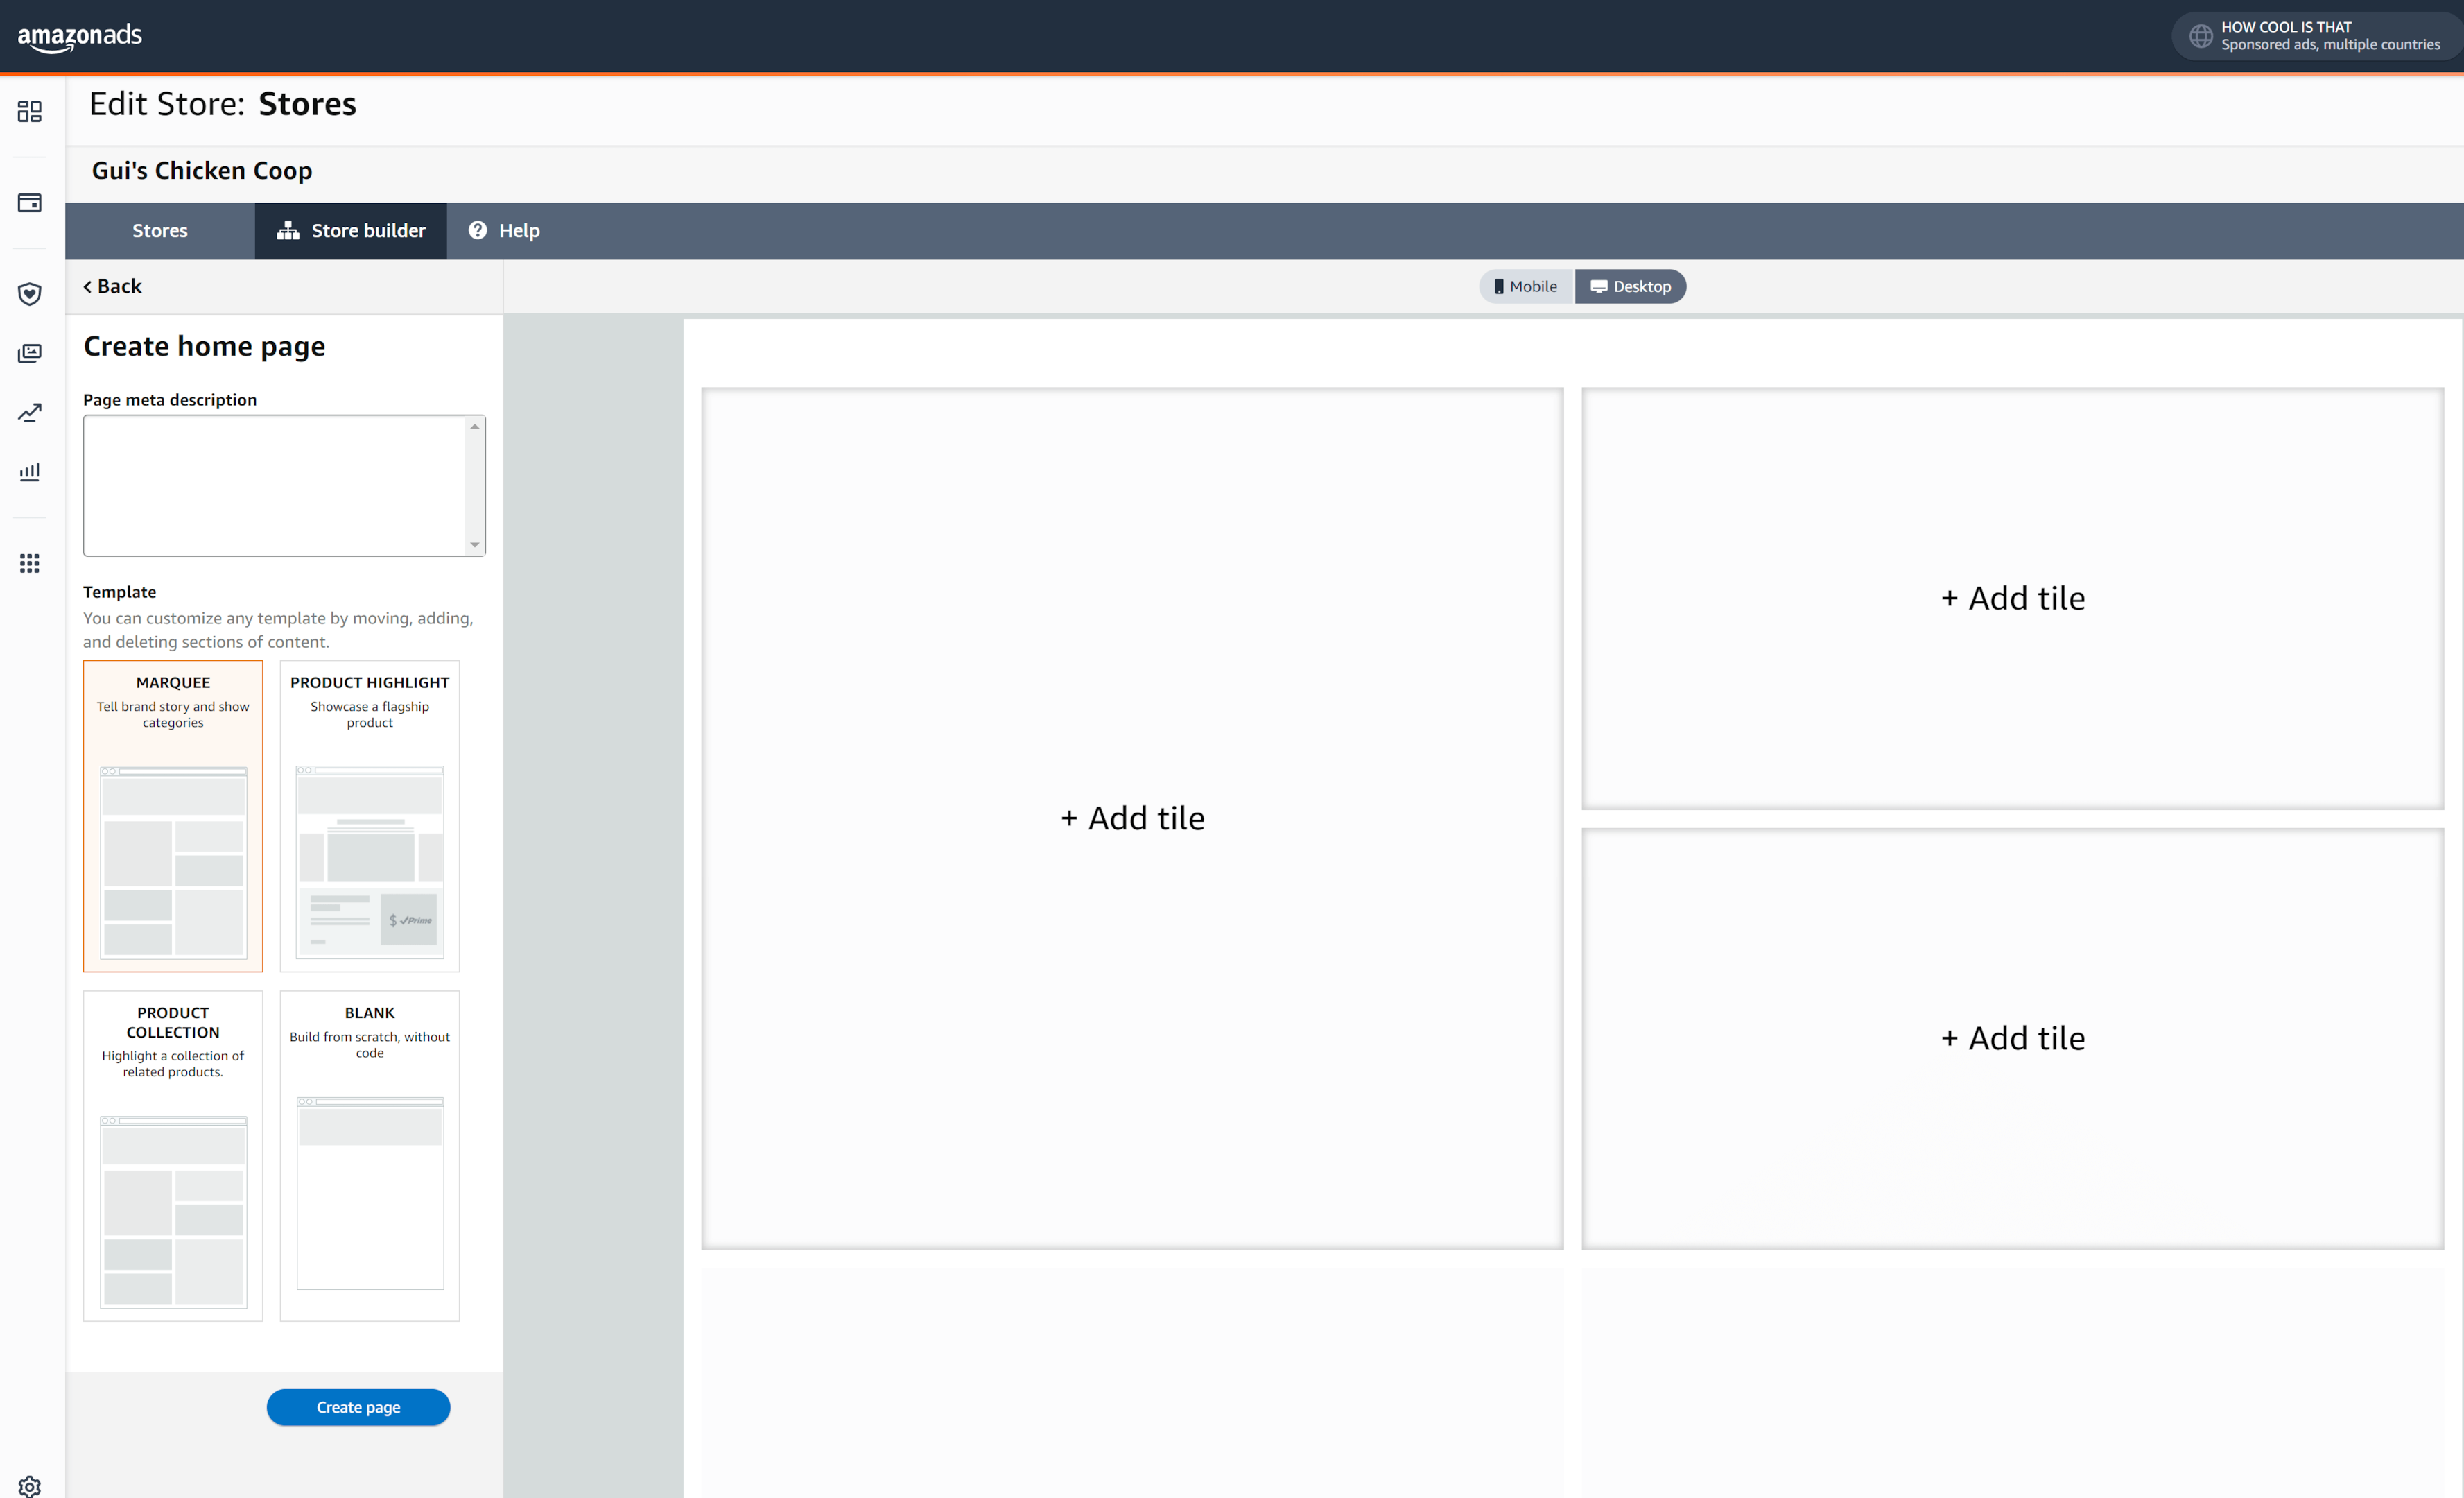Click the settings gear icon at bottom
2464x1498 pixels.
click(30, 1486)
